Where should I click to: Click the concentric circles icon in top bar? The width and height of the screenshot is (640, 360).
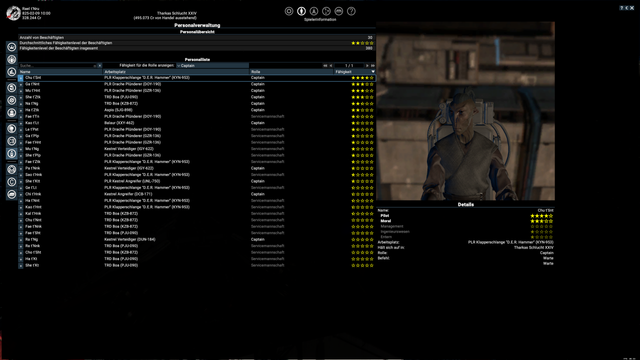point(289,11)
